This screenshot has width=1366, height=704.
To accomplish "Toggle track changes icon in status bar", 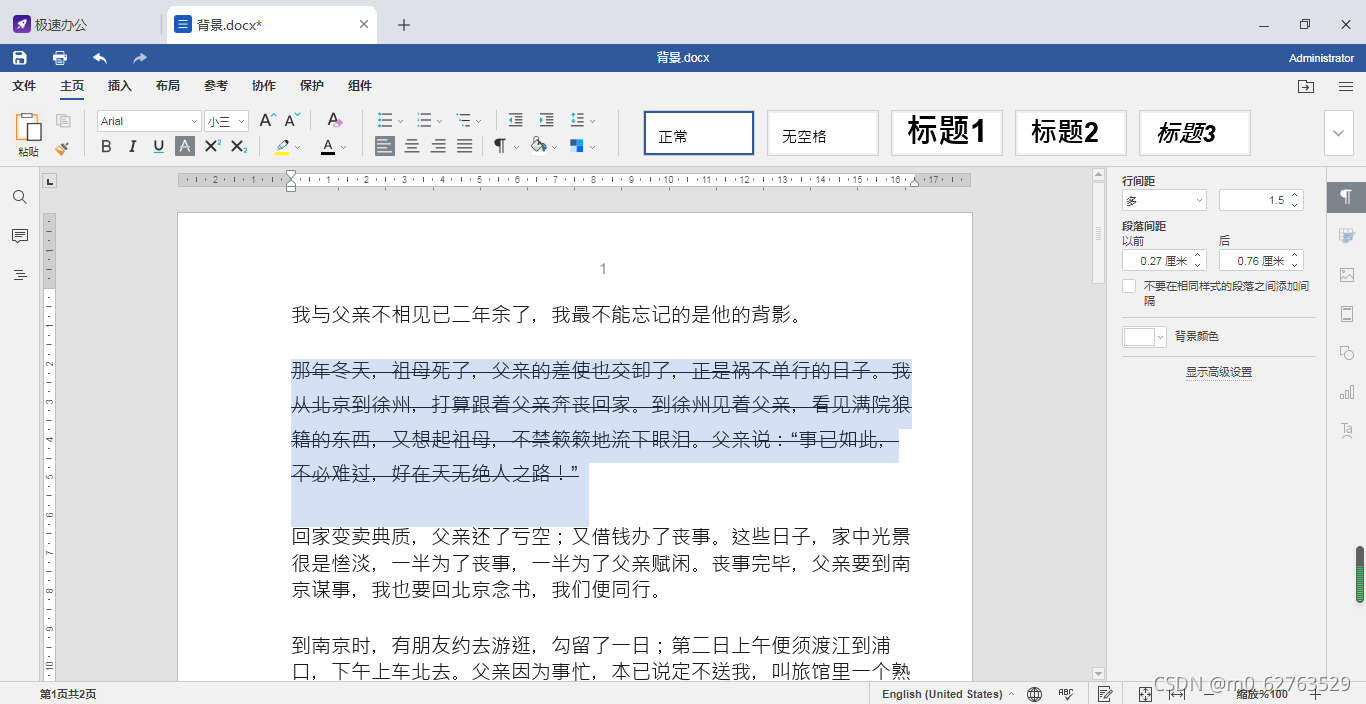I will (x=1105, y=694).
